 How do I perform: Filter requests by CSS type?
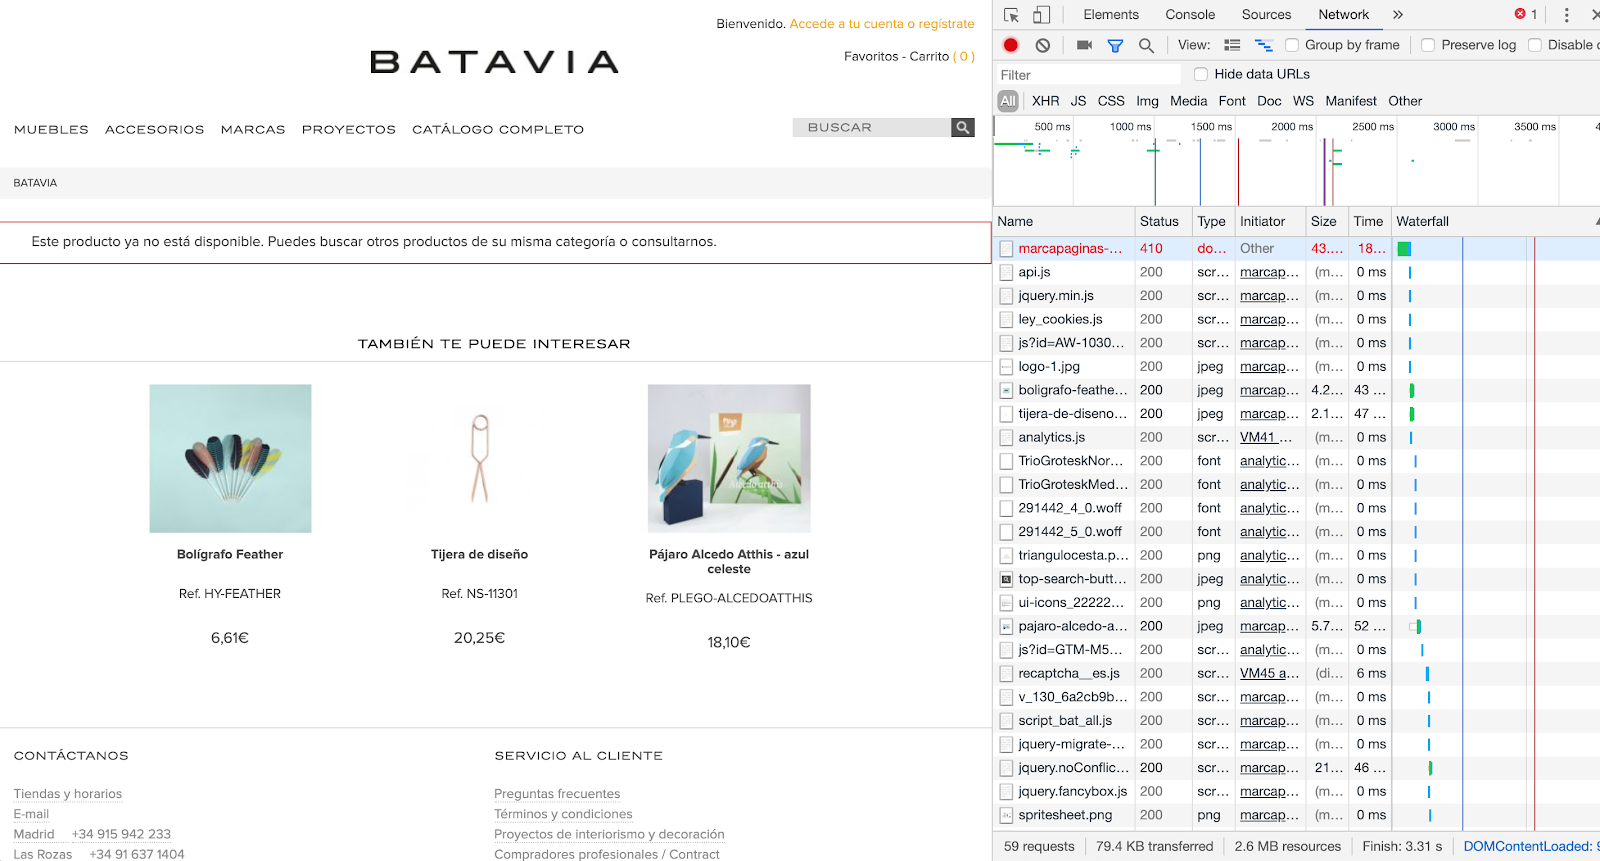tap(1111, 101)
